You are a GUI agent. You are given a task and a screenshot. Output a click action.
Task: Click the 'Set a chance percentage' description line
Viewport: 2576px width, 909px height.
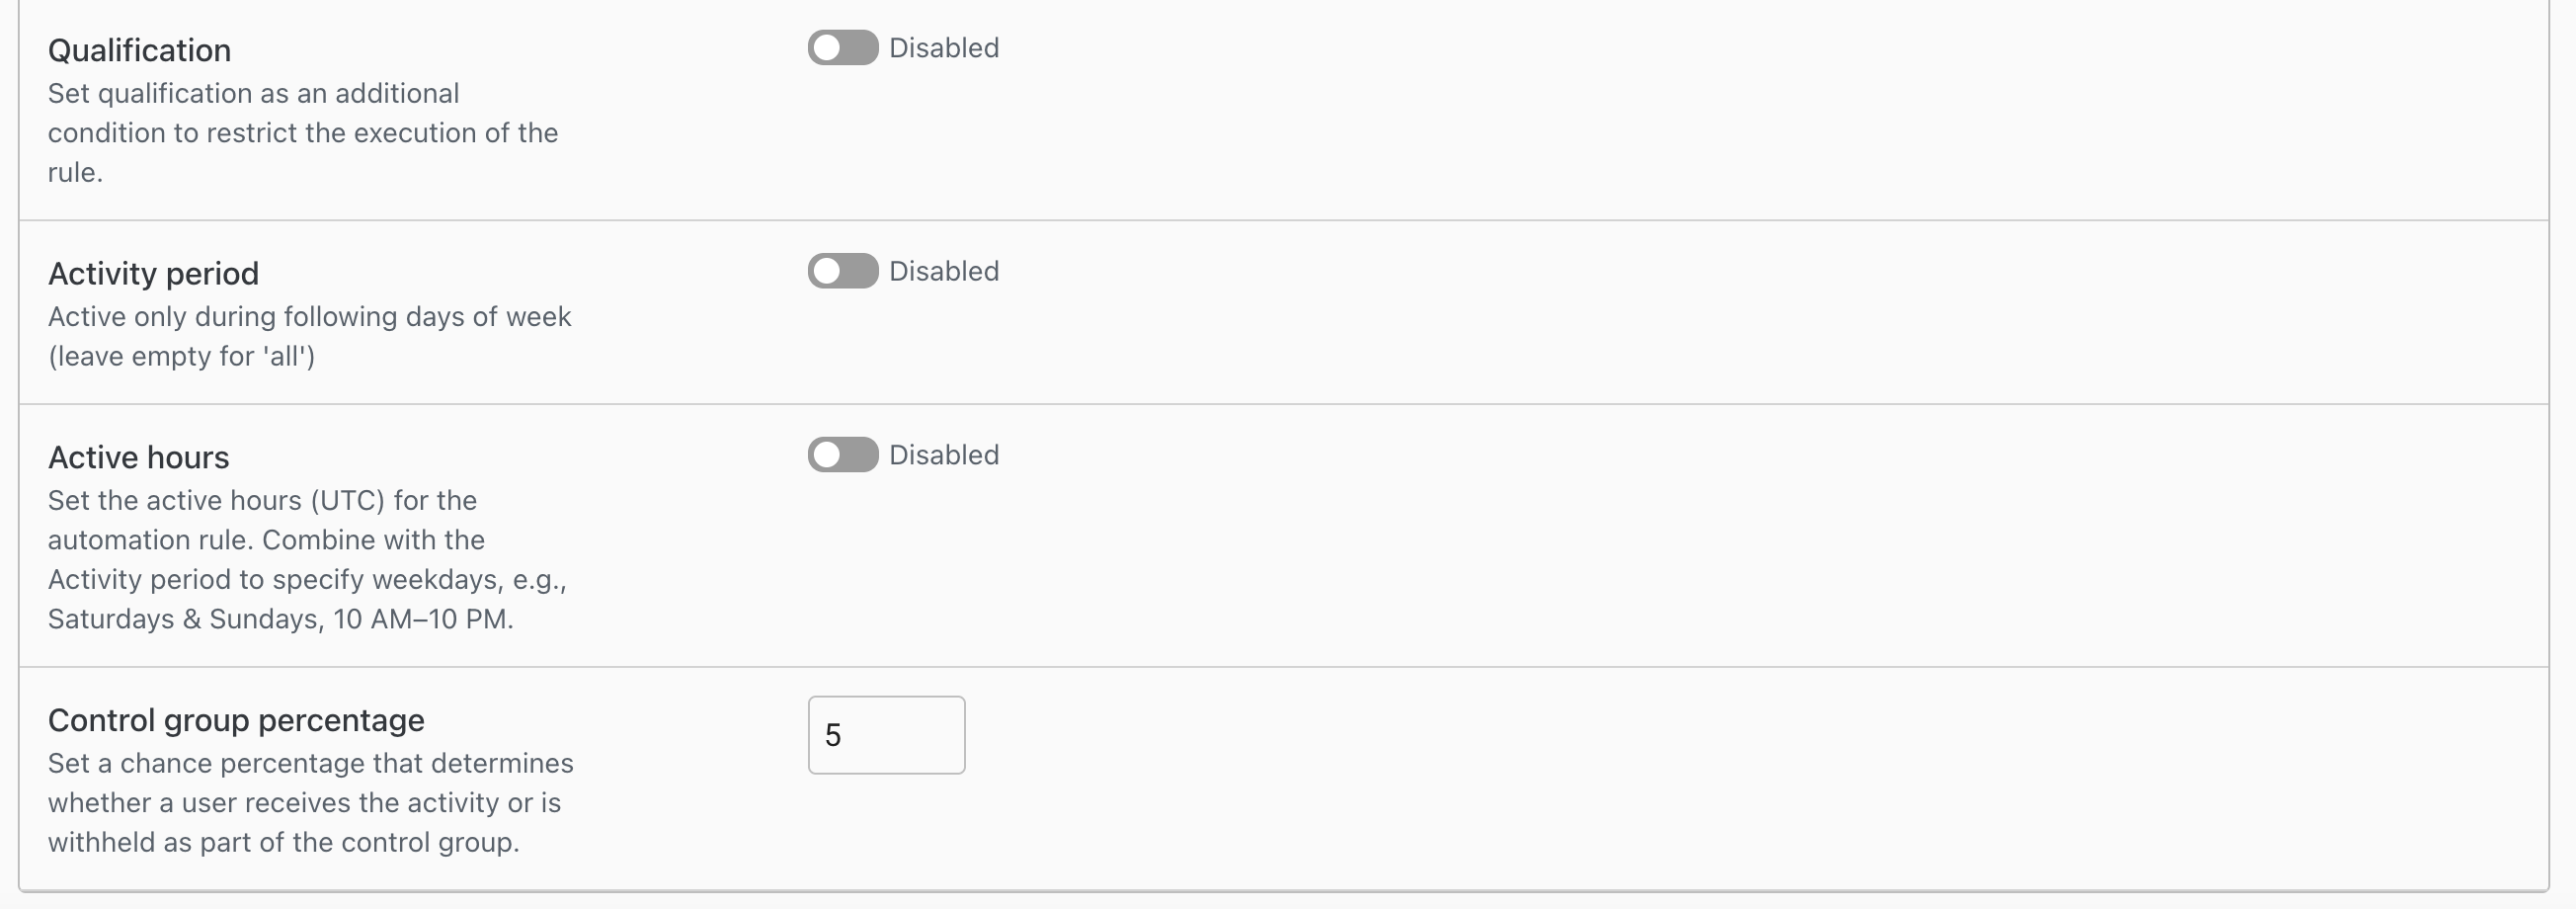pos(310,763)
